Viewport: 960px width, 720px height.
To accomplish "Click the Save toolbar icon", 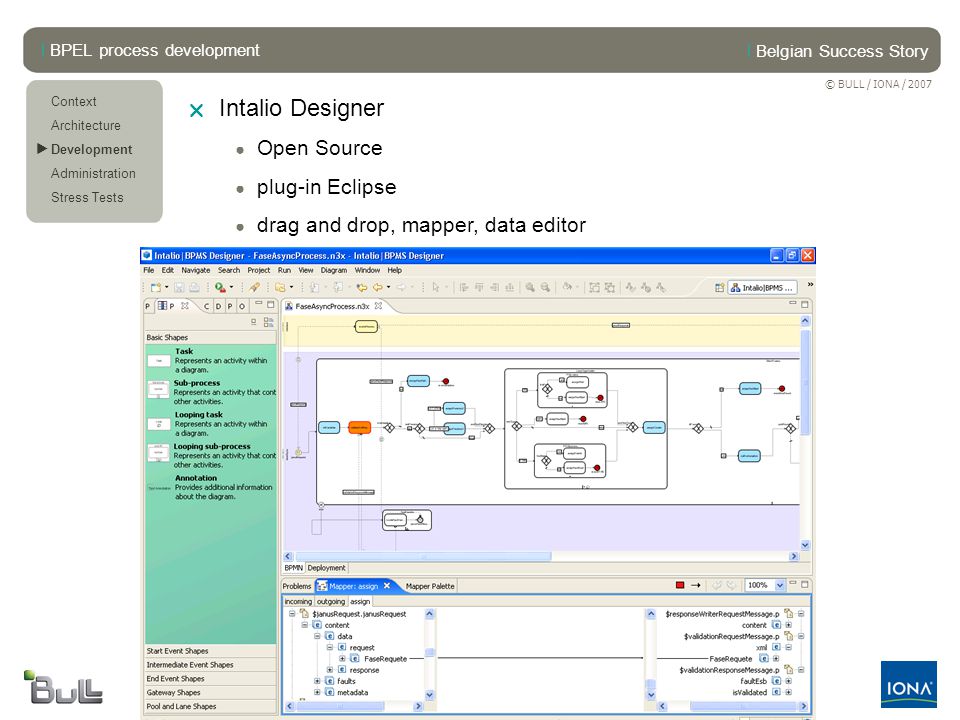I will [x=179, y=287].
